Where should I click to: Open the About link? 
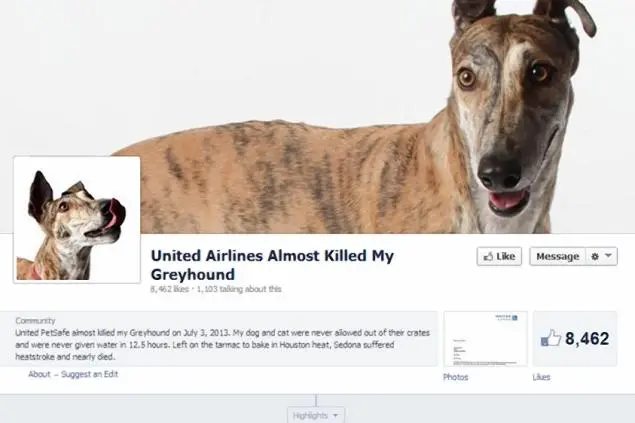coord(39,374)
